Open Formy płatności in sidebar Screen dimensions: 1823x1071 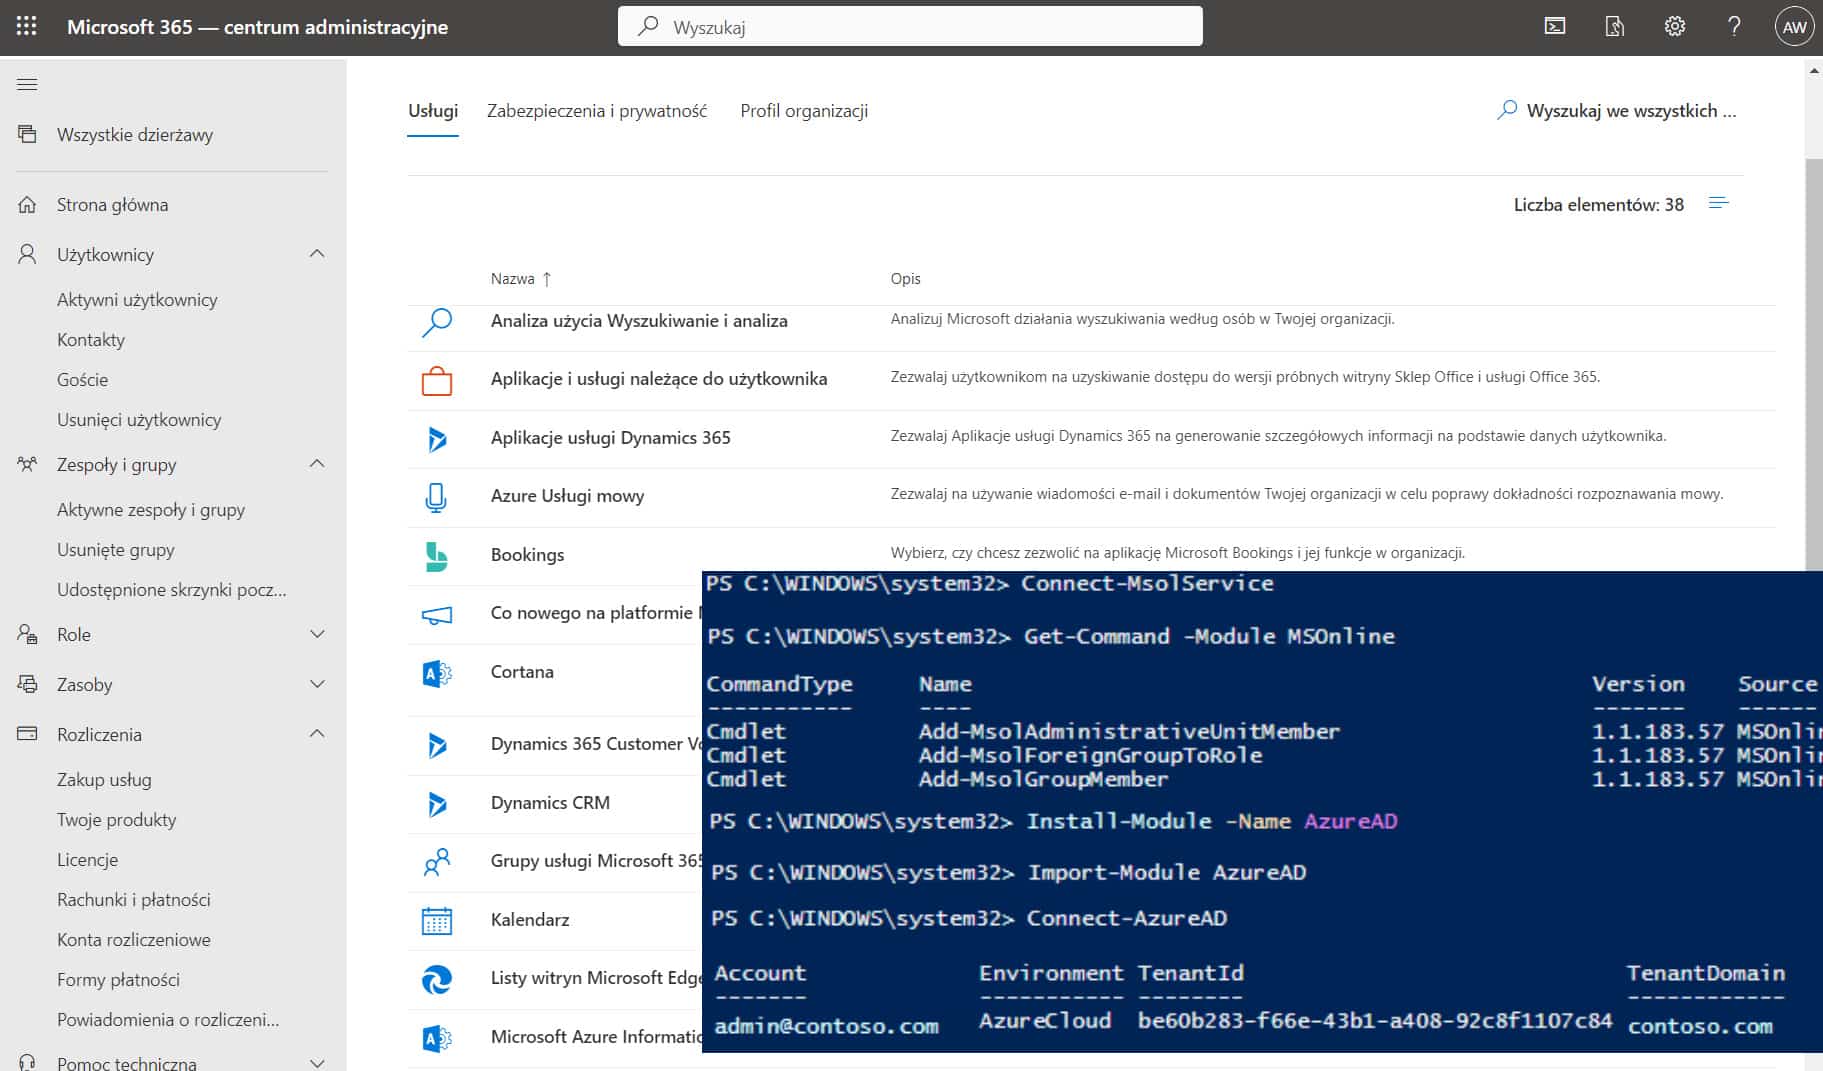click(118, 980)
